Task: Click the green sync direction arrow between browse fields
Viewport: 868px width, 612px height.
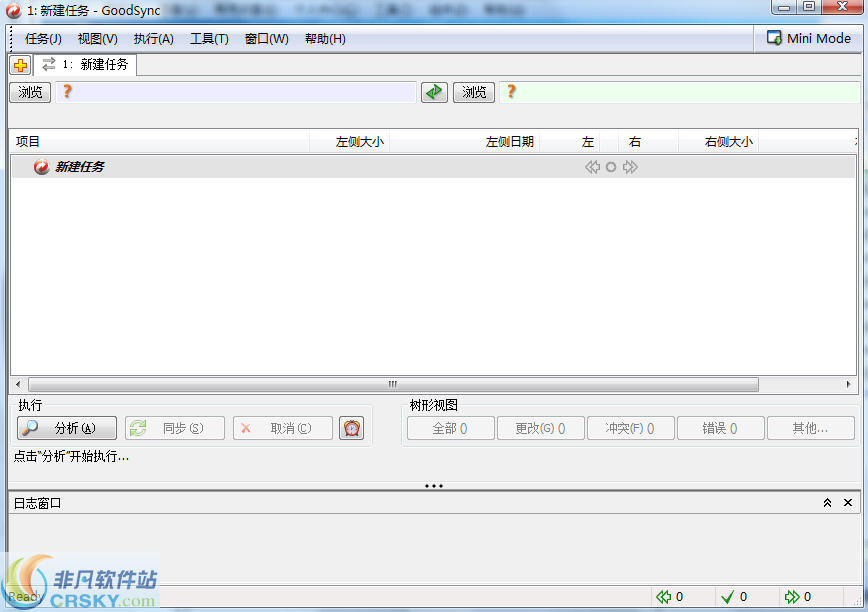Action: 434,91
